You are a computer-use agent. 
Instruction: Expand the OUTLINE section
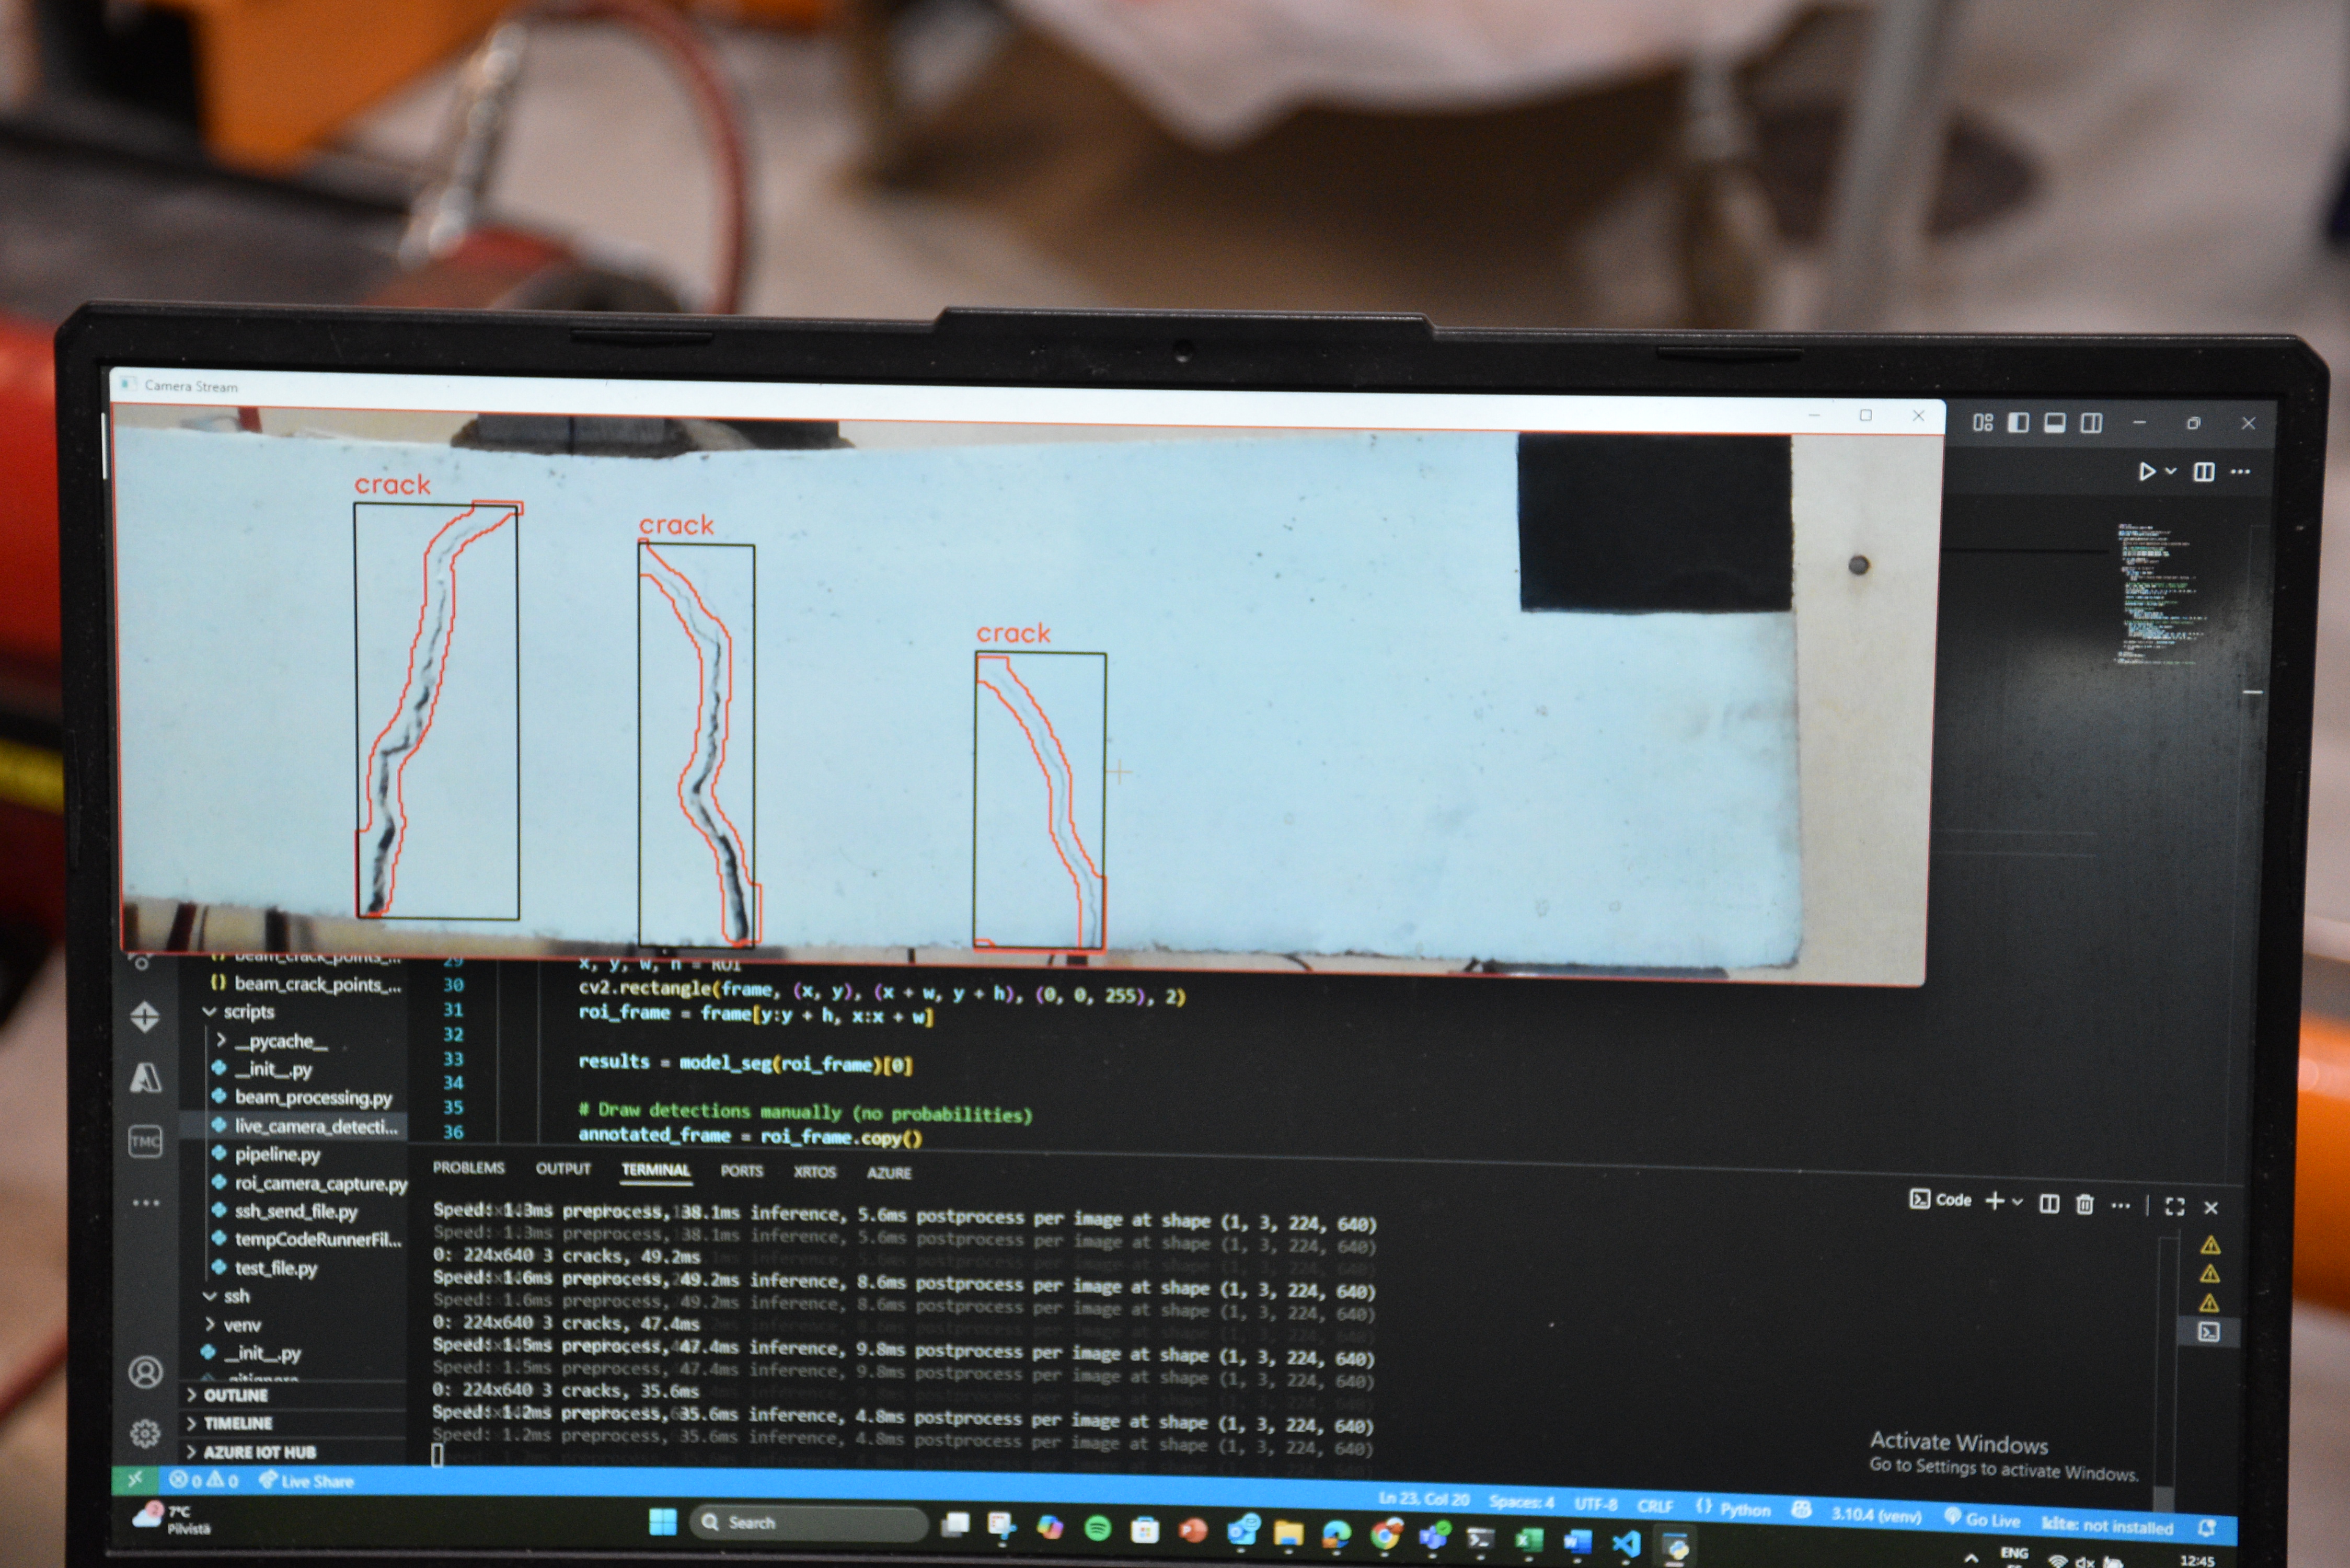click(x=235, y=1395)
